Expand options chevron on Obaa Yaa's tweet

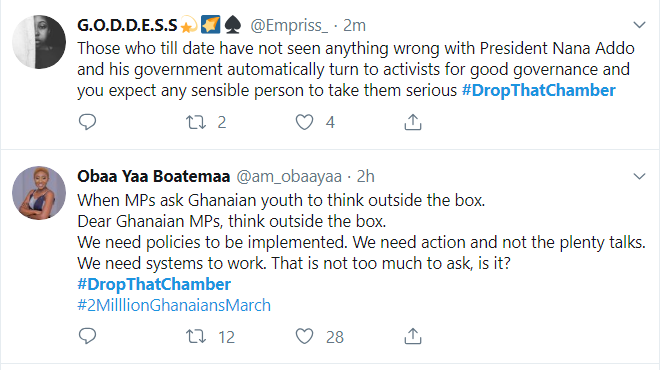pyautogui.click(x=639, y=176)
